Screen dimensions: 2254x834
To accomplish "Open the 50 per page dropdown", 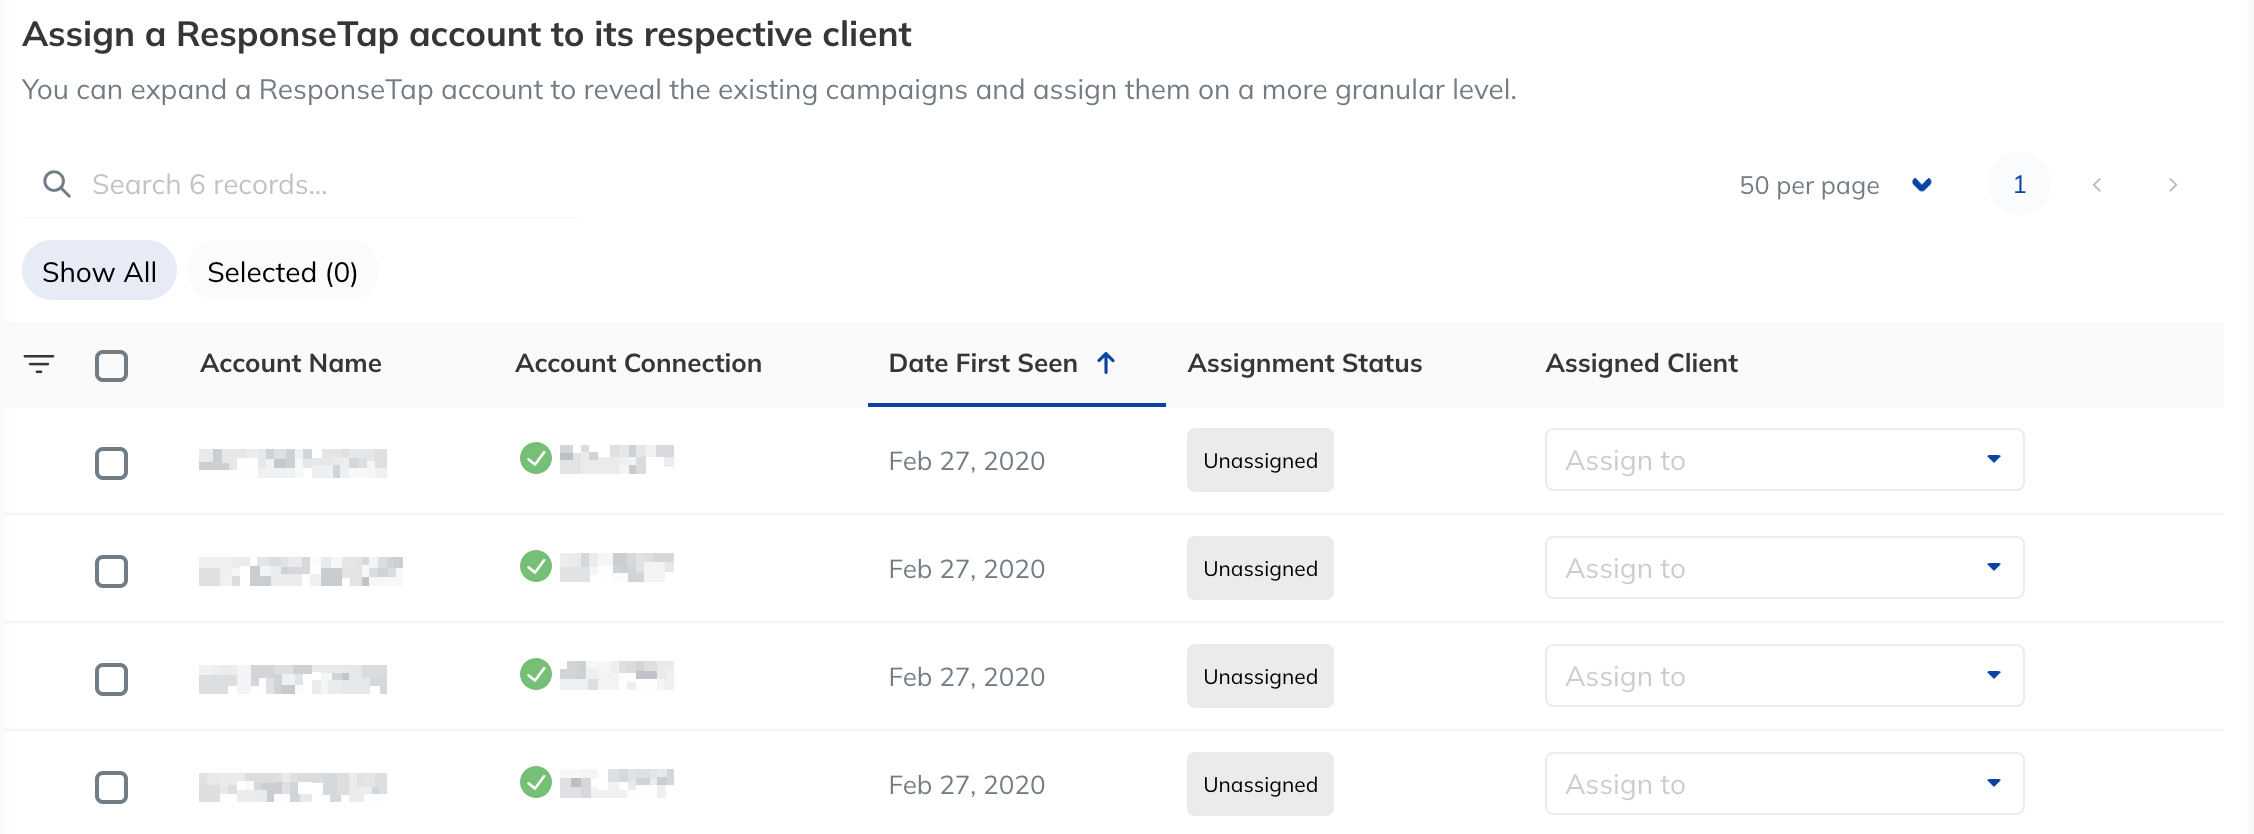I will (1835, 185).
